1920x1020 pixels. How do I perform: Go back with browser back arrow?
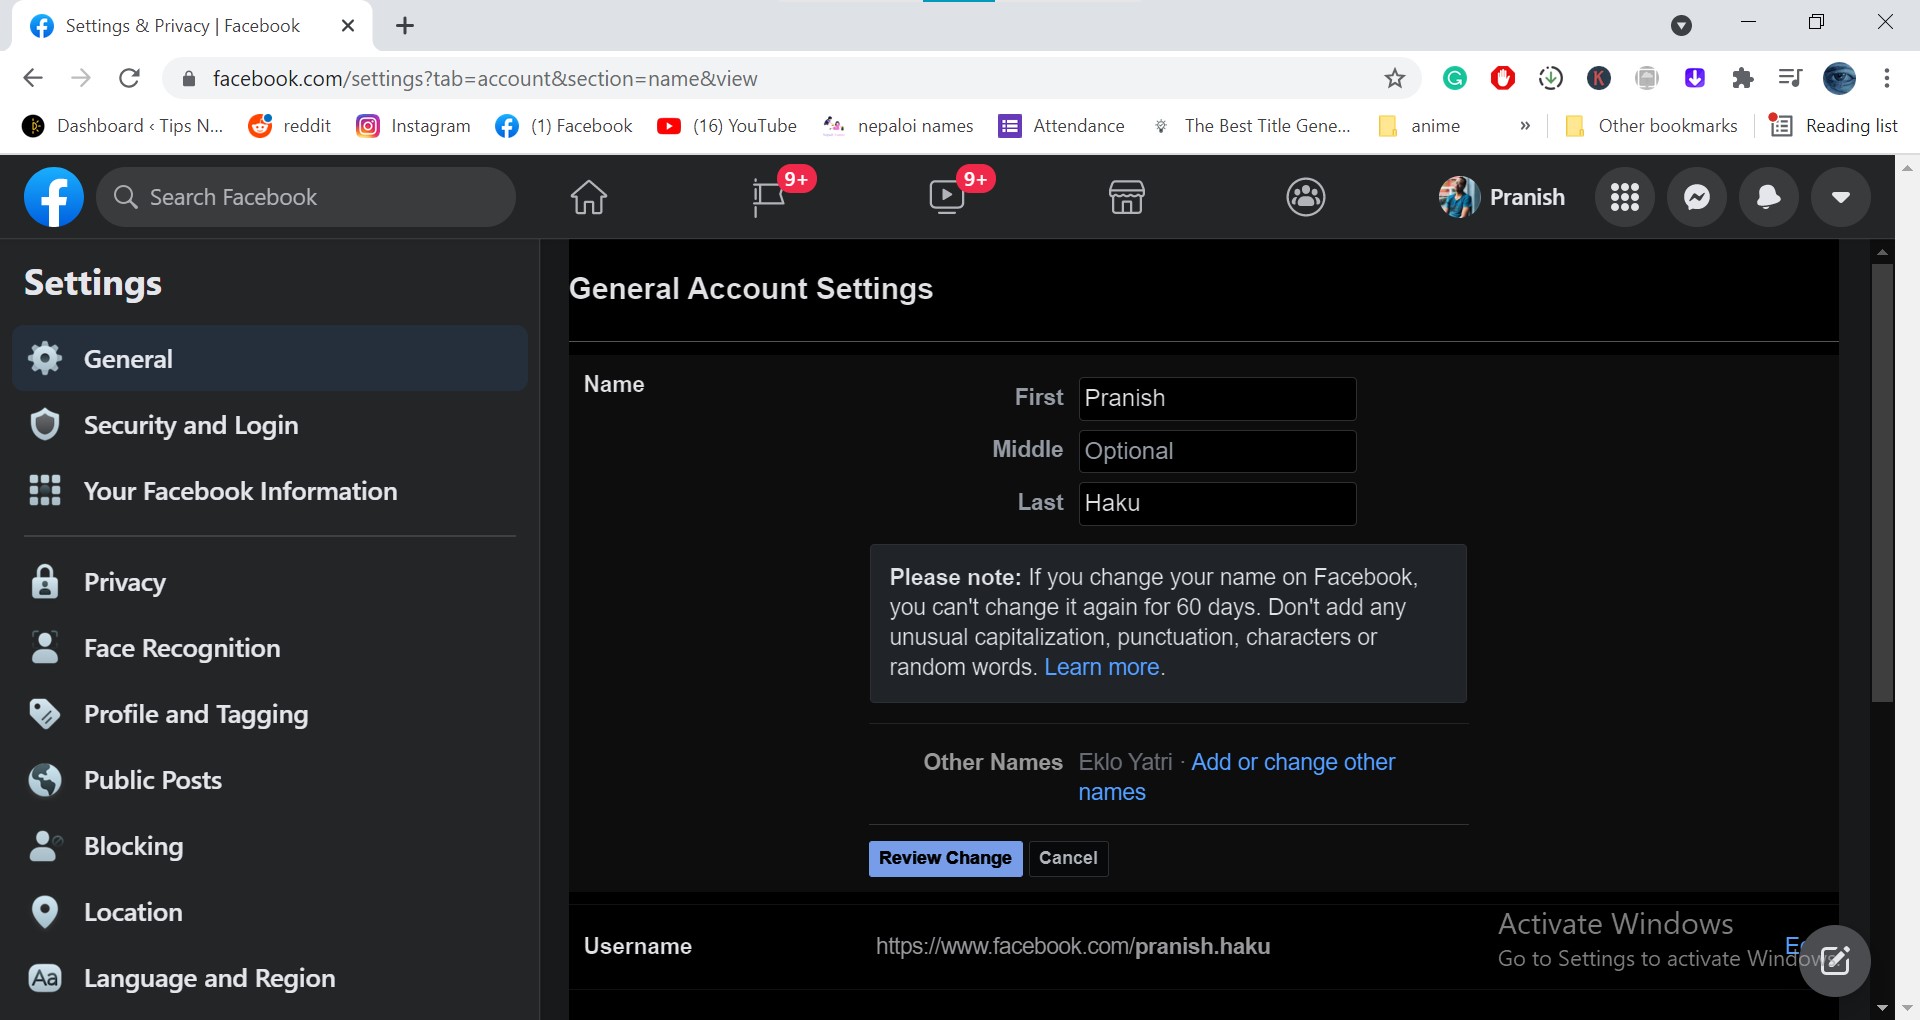point(33,78)
